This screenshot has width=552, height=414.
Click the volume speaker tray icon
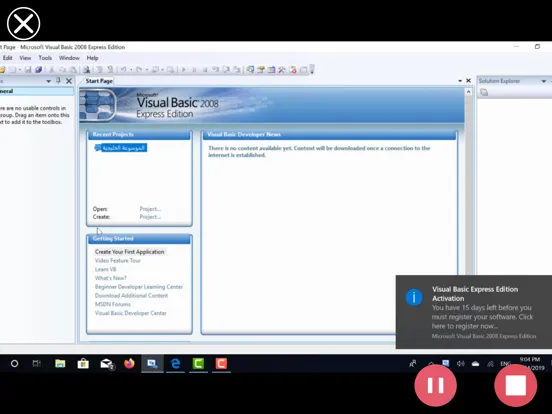click(x=460, y=364)
